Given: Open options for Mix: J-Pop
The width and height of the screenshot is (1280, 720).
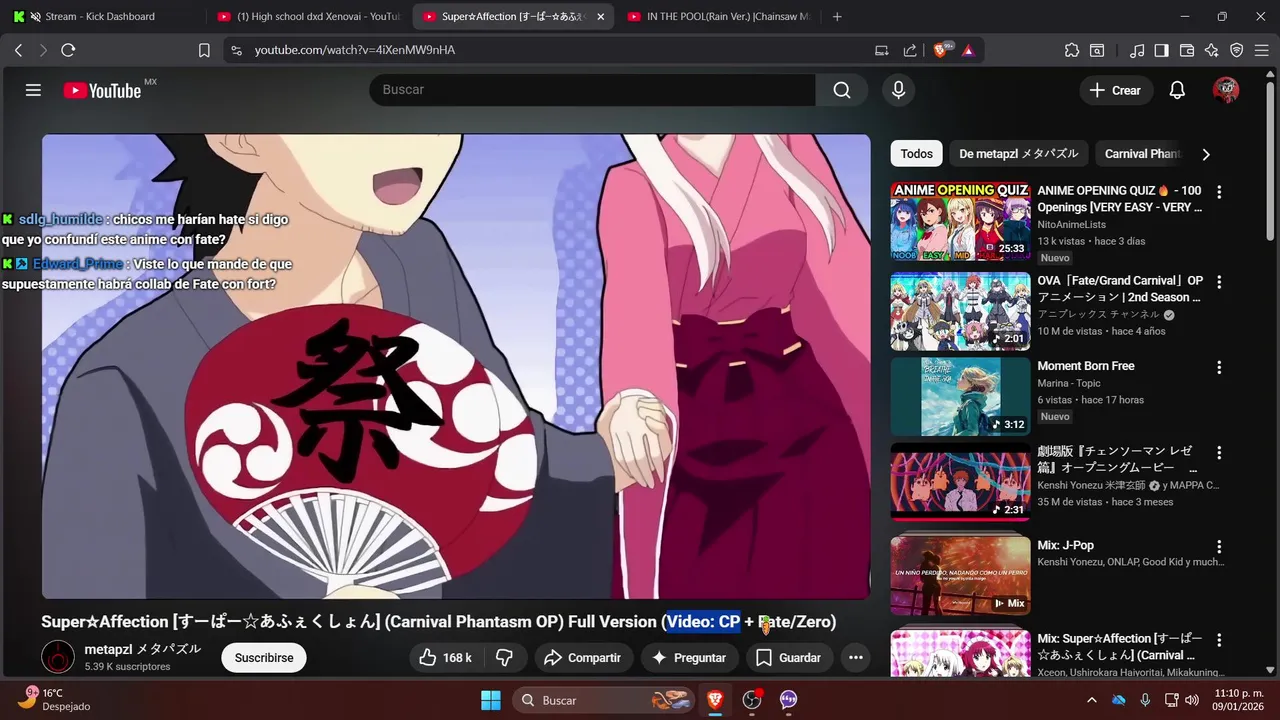Looking at the screenshot, I should (x=1219, y=547).
